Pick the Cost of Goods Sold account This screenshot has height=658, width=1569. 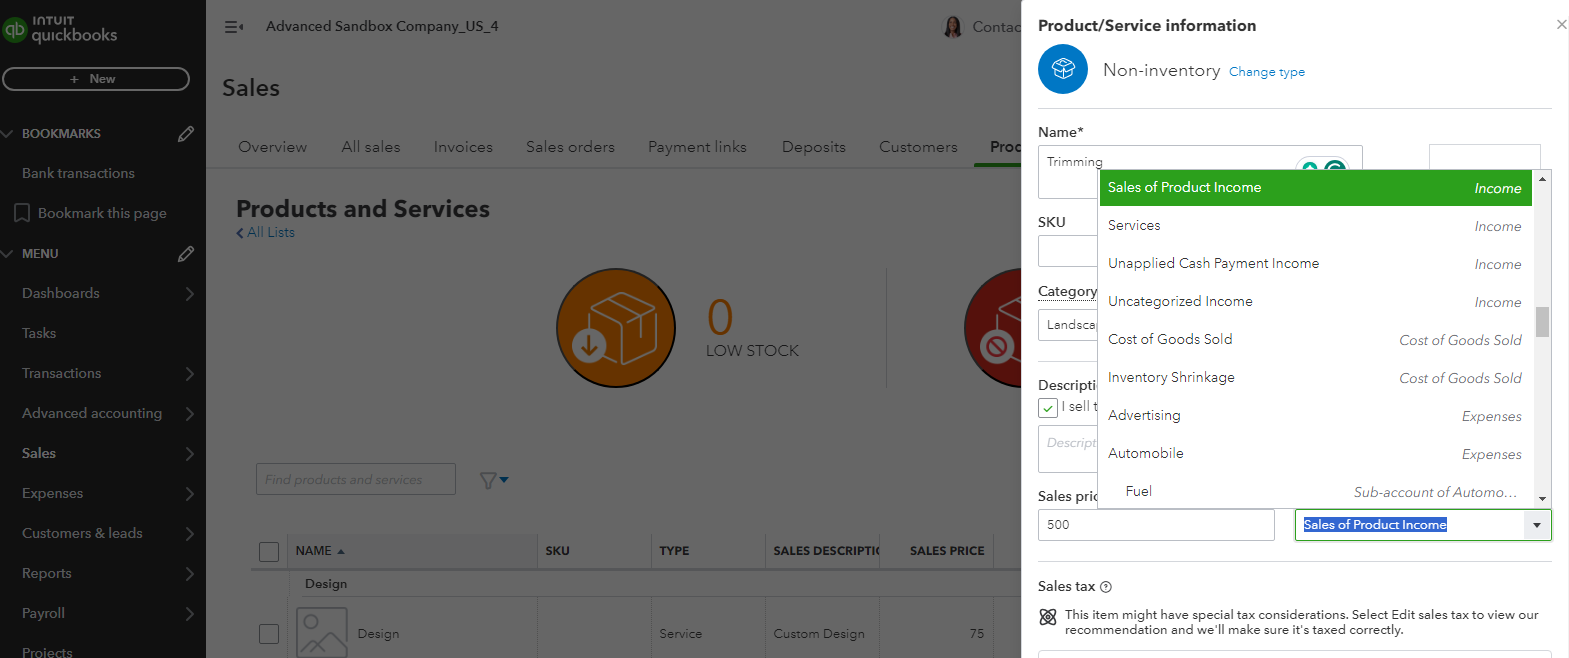(x=1315, y=340)
